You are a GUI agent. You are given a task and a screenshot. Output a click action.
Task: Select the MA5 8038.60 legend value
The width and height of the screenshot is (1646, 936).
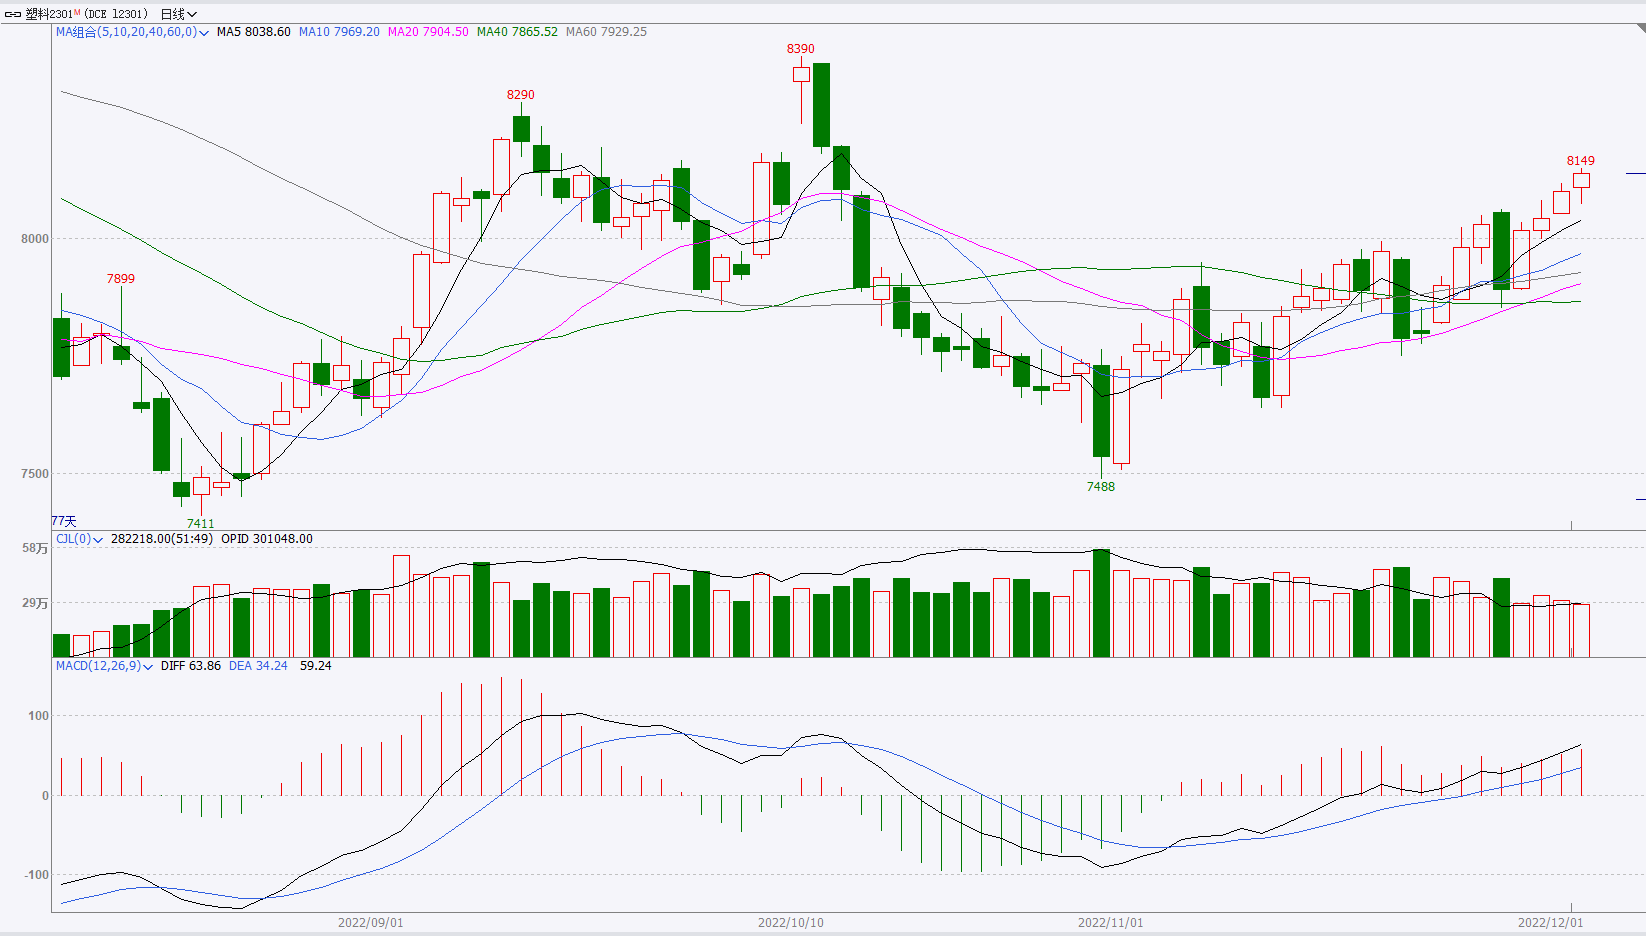tap(254, 32)
